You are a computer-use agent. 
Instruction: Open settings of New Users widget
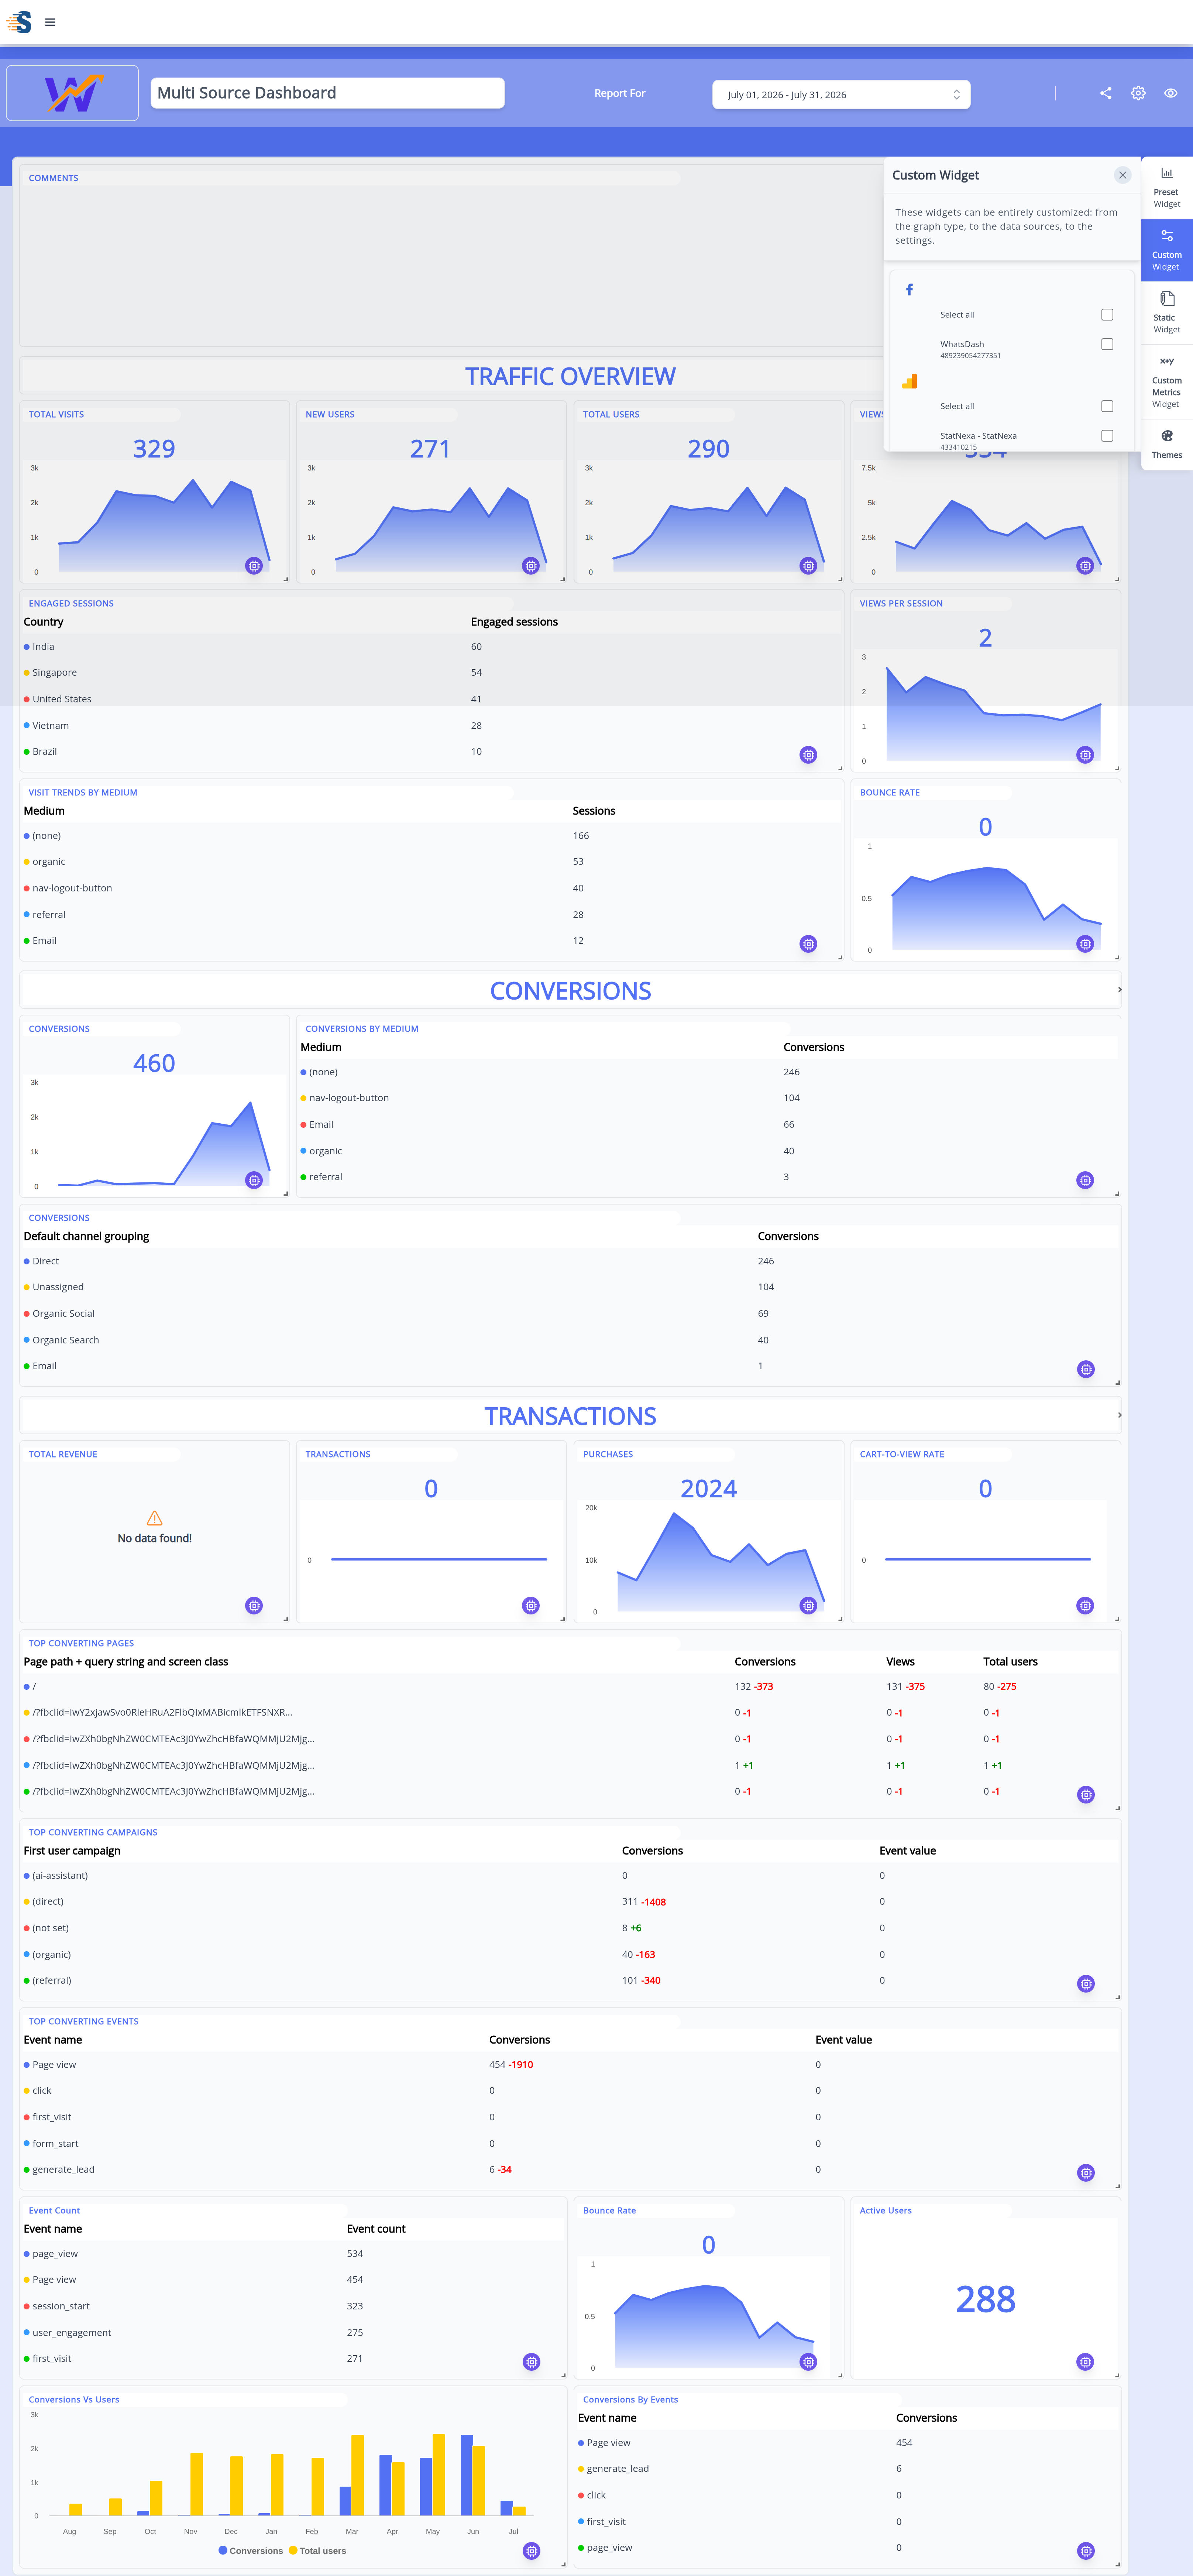coord(531,566)
